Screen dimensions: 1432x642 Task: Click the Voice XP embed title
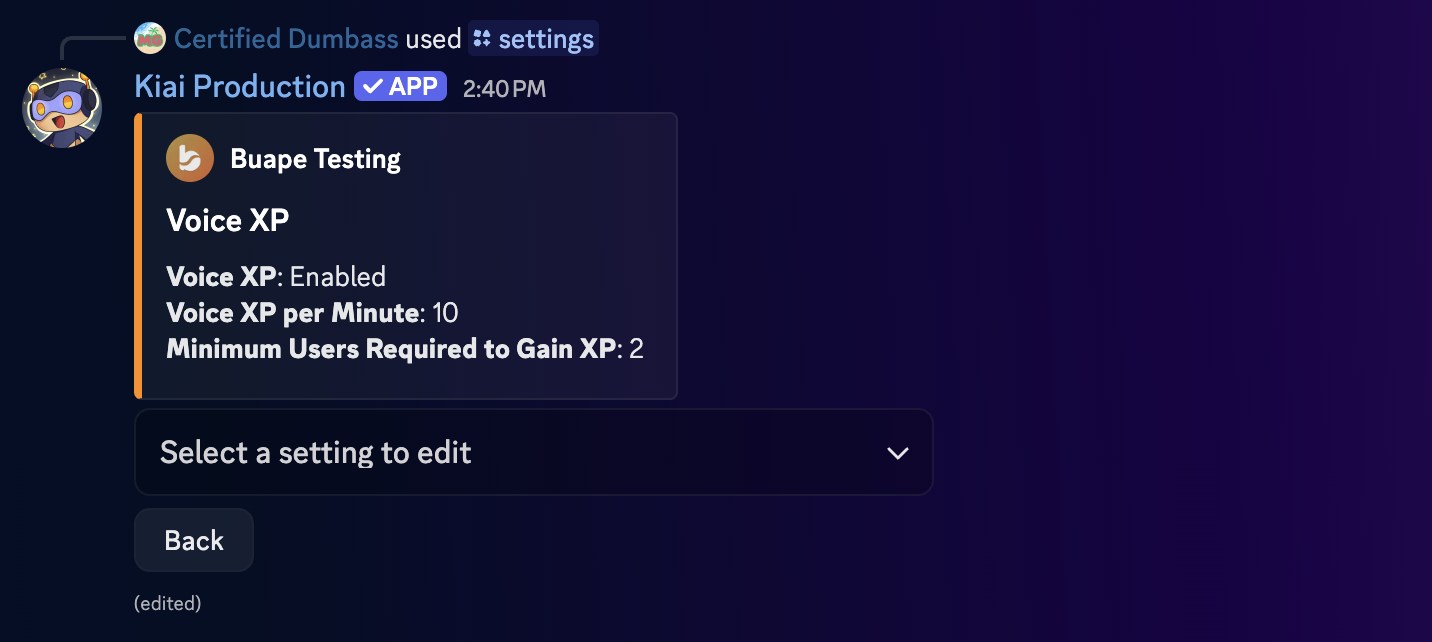point(228,221)
